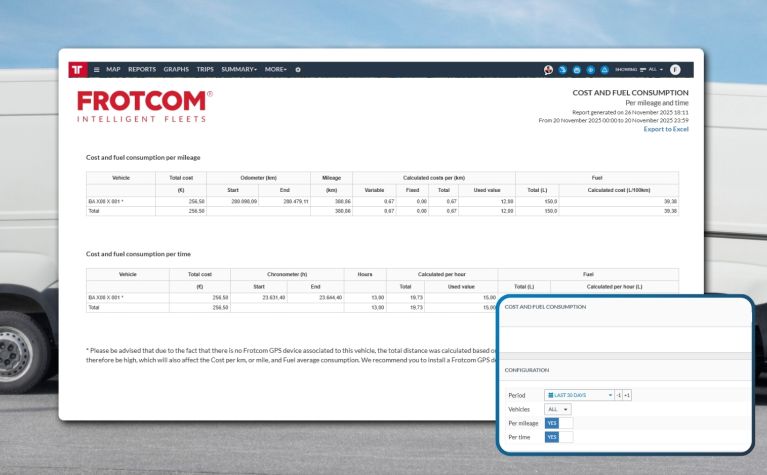Click Total row label in mileage table
767x475 pixels.
93,211
